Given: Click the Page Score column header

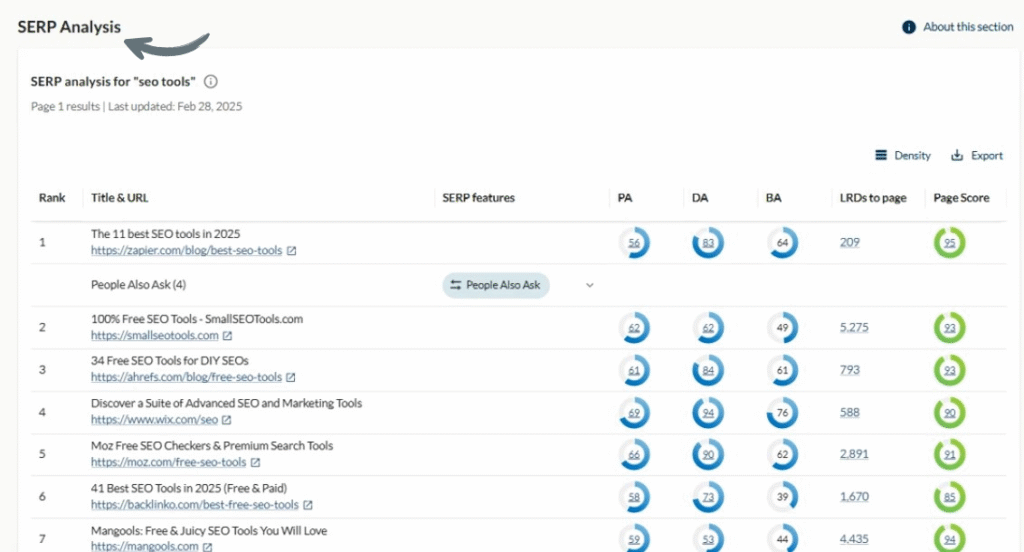Looking at the screenshot, I should coord(961,198).
